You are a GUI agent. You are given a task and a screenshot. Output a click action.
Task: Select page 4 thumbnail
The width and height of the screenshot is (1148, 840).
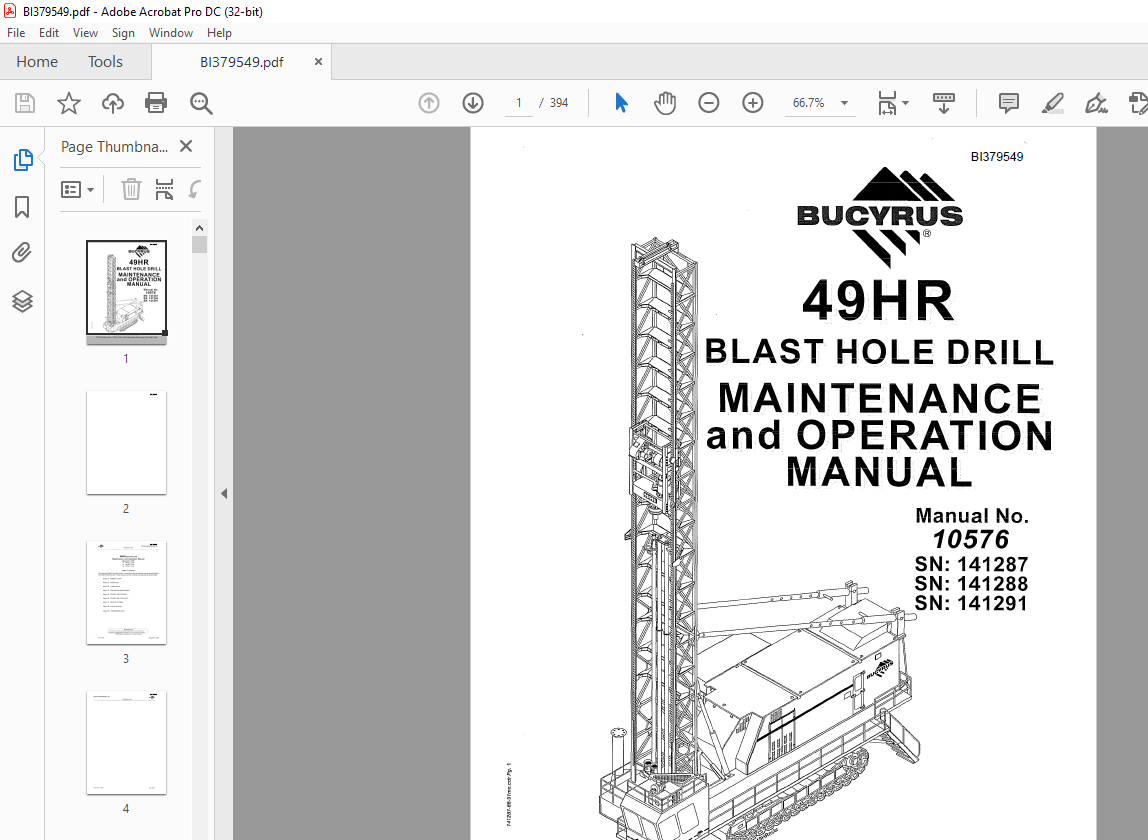[x=127, y=743]
